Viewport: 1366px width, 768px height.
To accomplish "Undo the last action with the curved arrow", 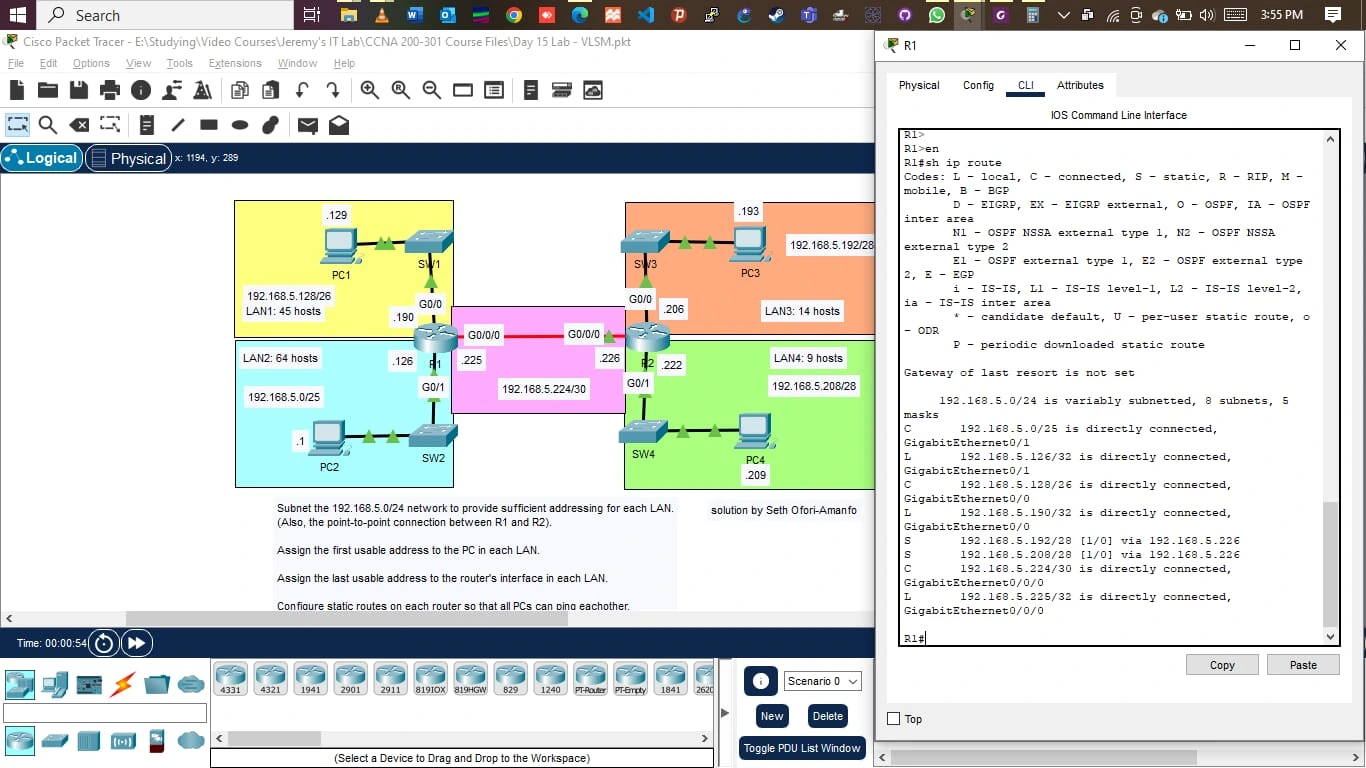I will pos(302,90).
